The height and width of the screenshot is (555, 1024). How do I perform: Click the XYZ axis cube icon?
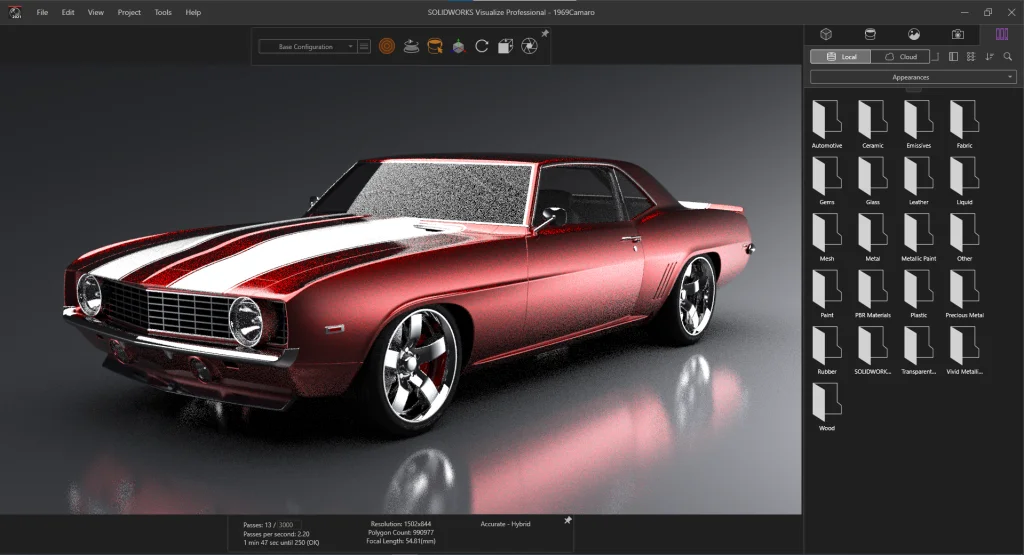click(x=458, y=46)
